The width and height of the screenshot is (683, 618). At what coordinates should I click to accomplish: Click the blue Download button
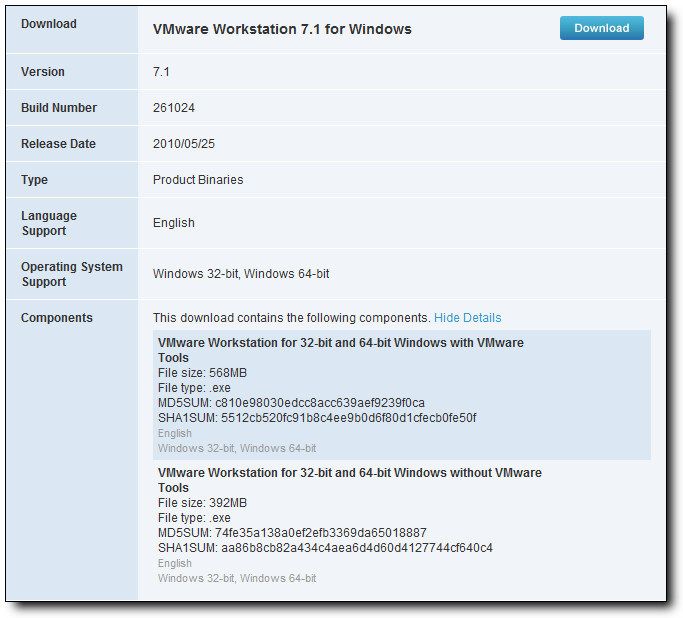coord(602,28)
